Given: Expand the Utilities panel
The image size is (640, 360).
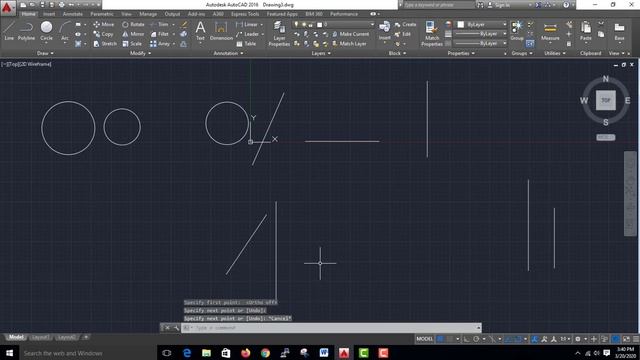Looking at the screenshot, I should [555, 53].
